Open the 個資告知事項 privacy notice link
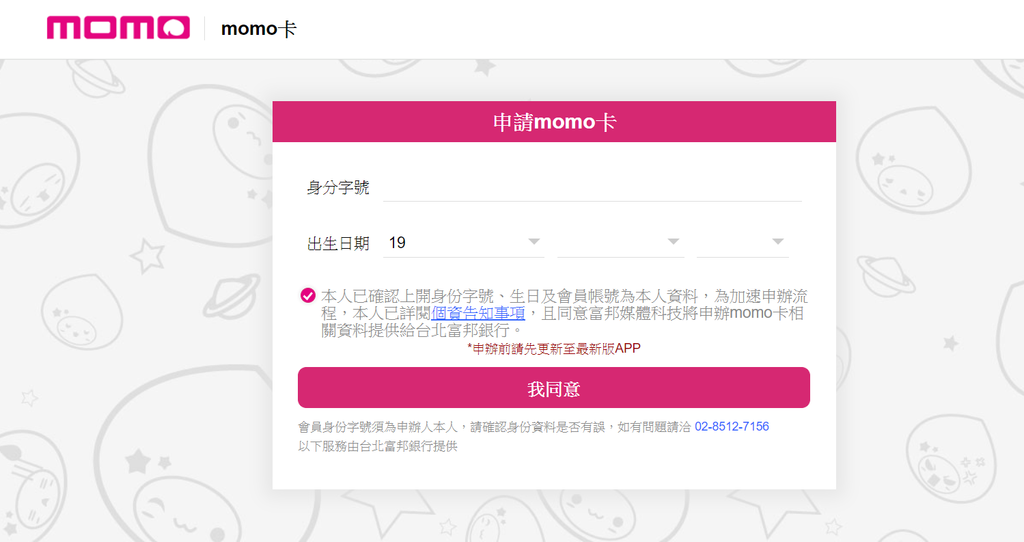 (x=478, y=313)
